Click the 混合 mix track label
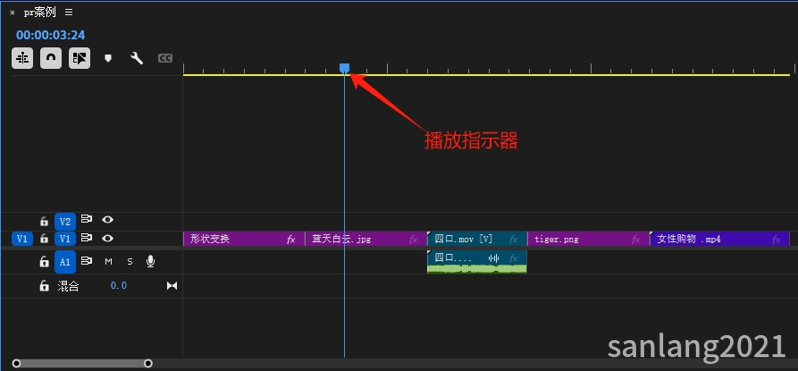 [68, 286]
